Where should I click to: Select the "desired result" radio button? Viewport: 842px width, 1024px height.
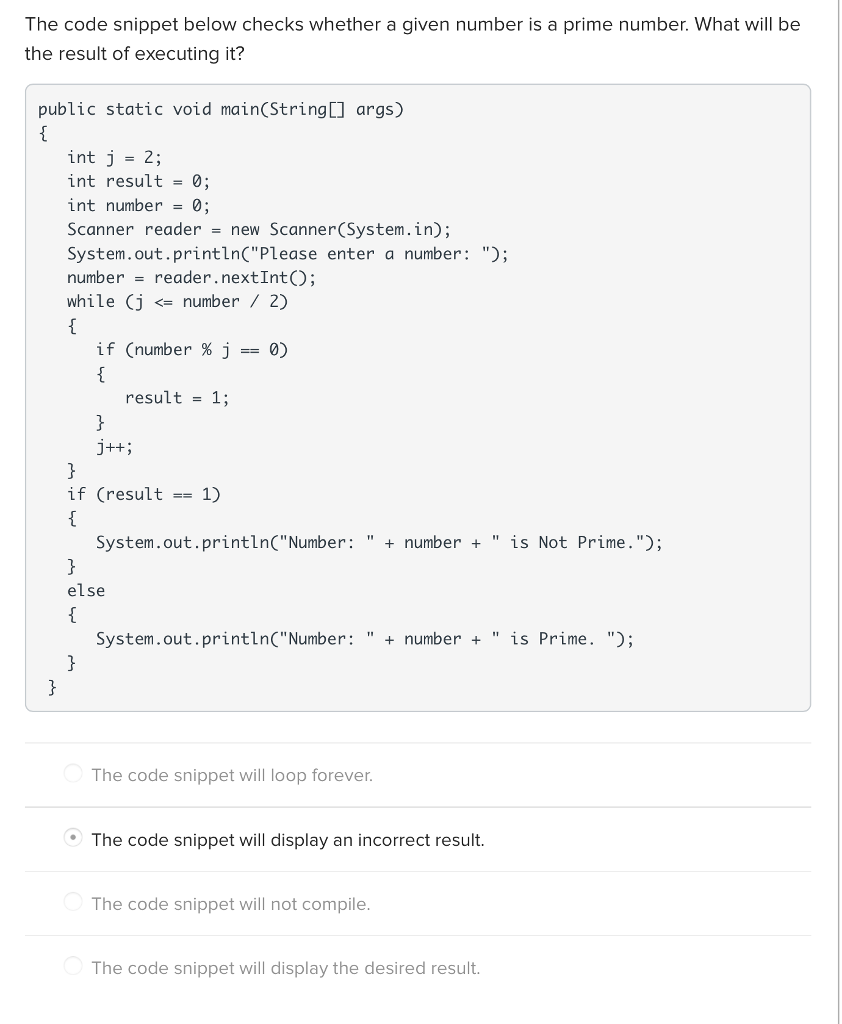click(x=73, y=967)
